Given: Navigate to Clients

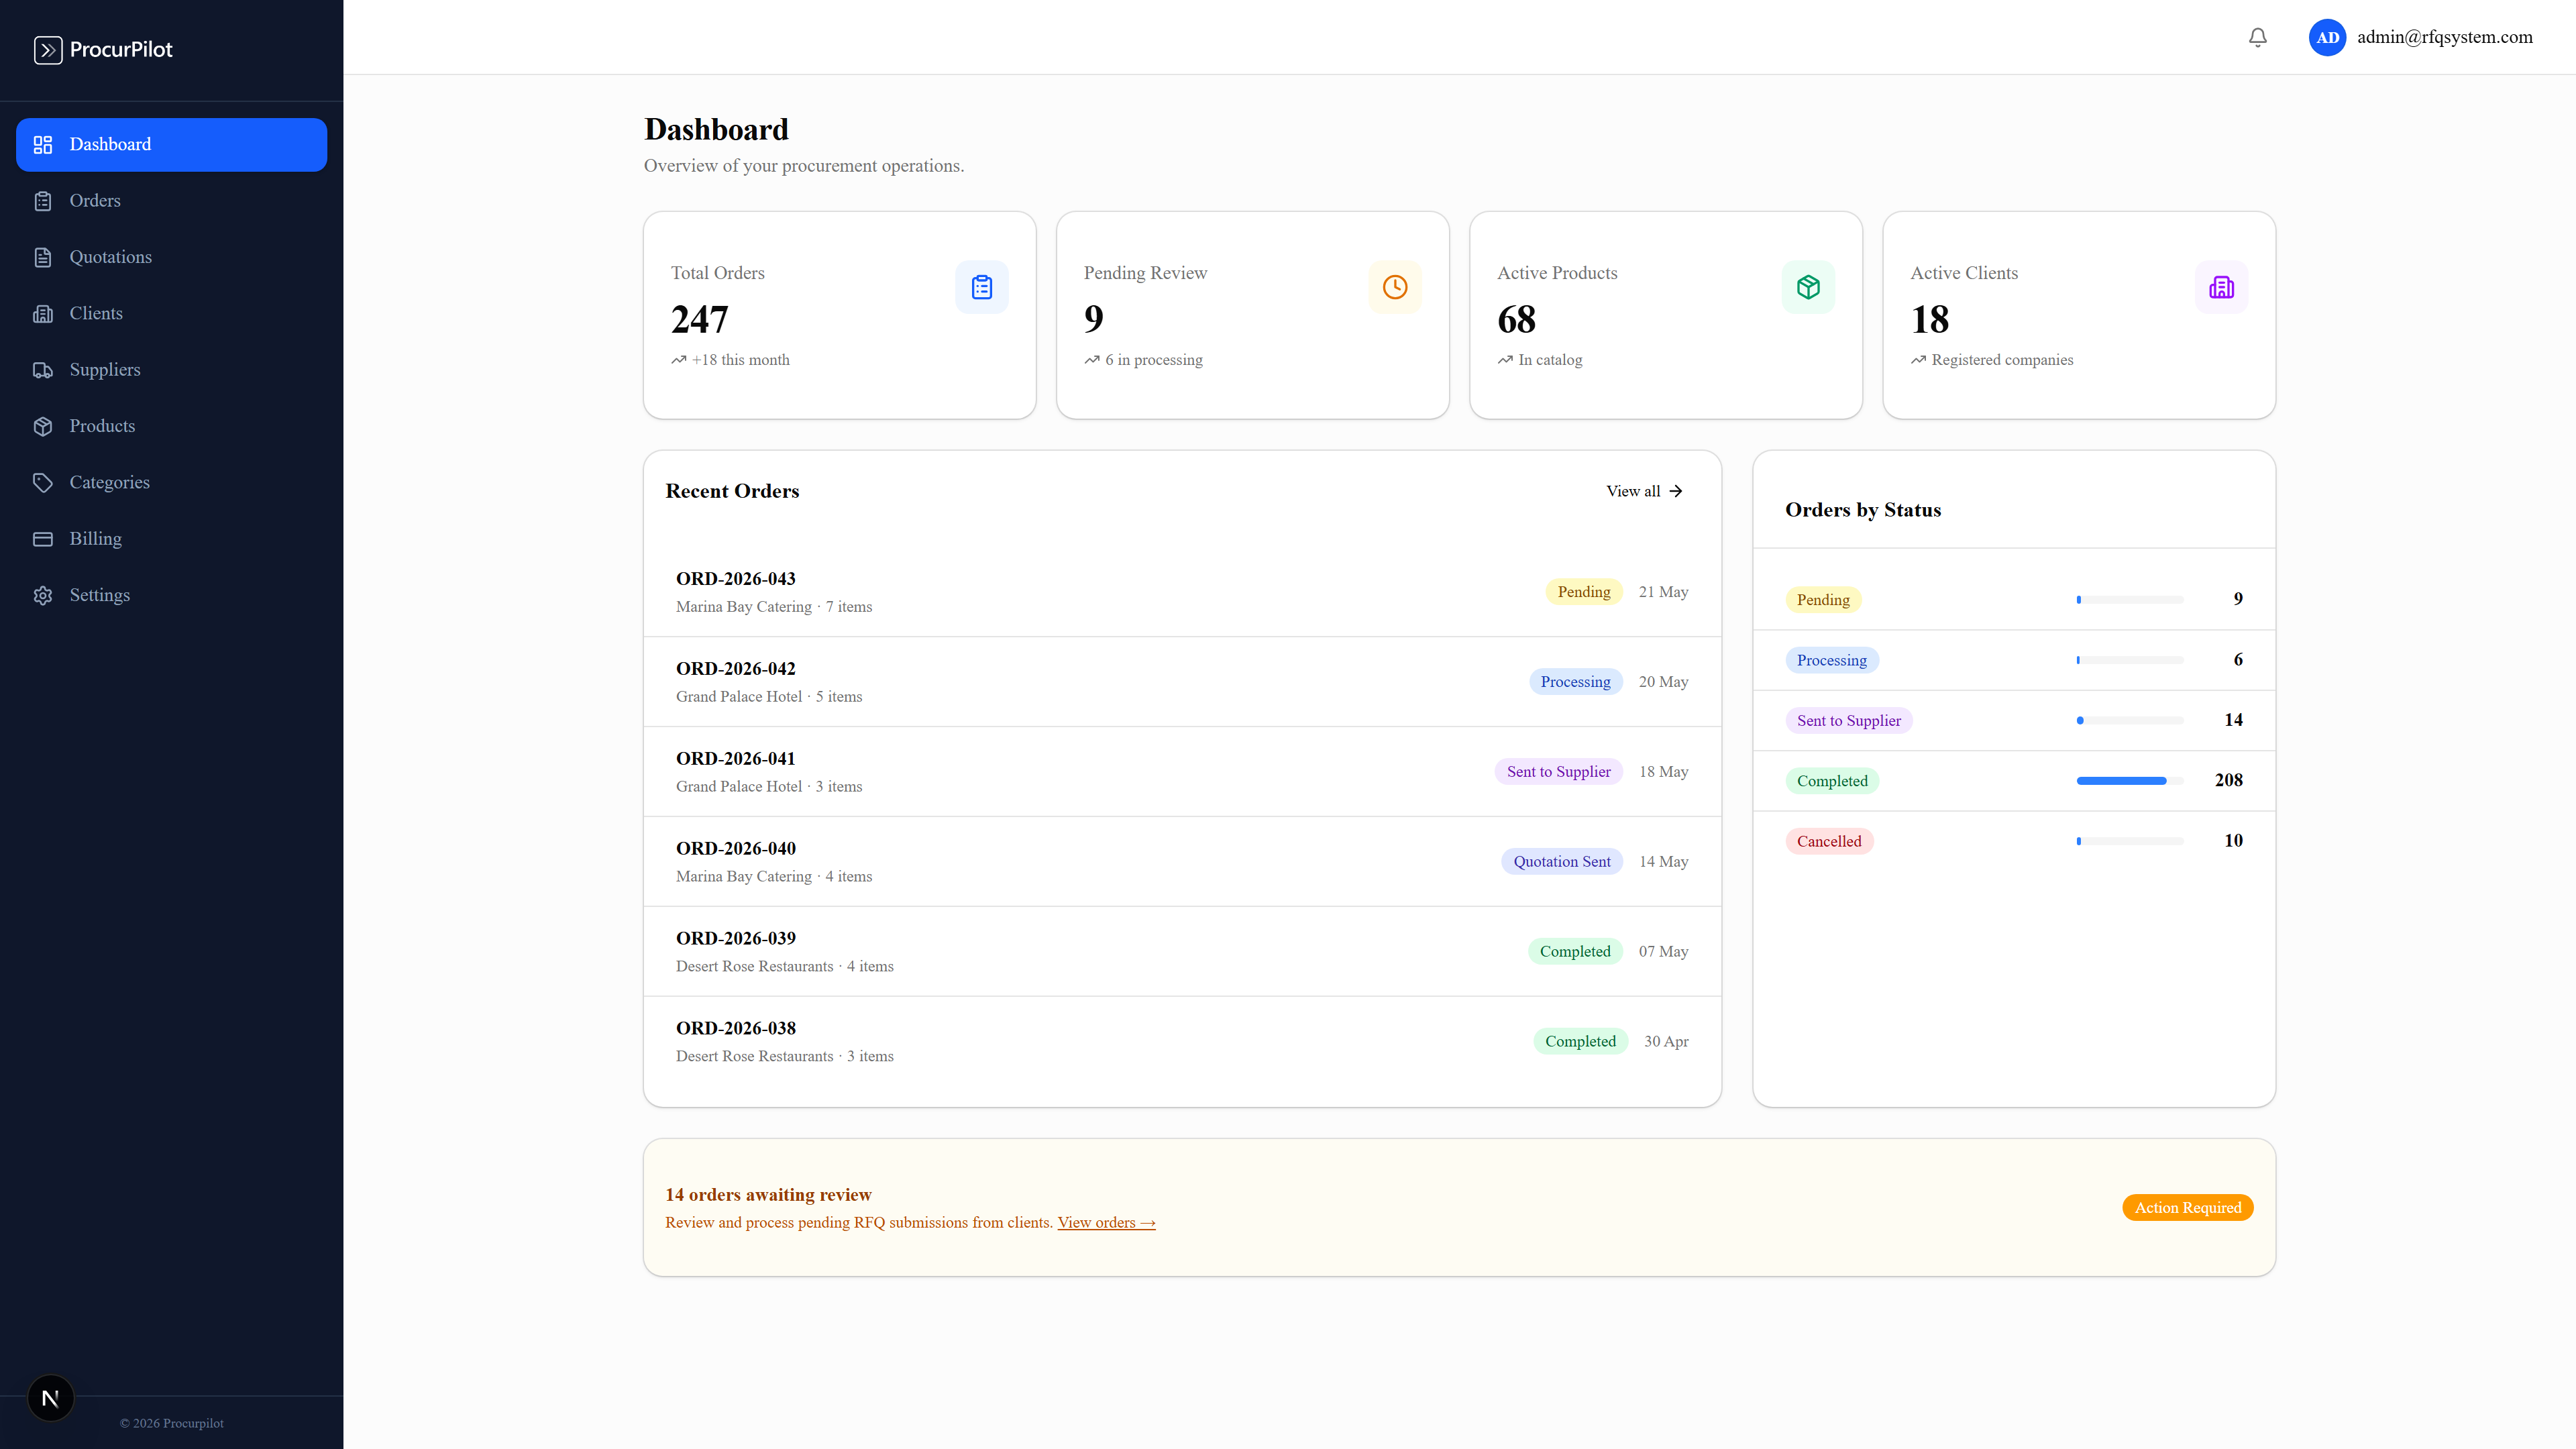Looking at the screenshot, I should click(x=171, y=314).
